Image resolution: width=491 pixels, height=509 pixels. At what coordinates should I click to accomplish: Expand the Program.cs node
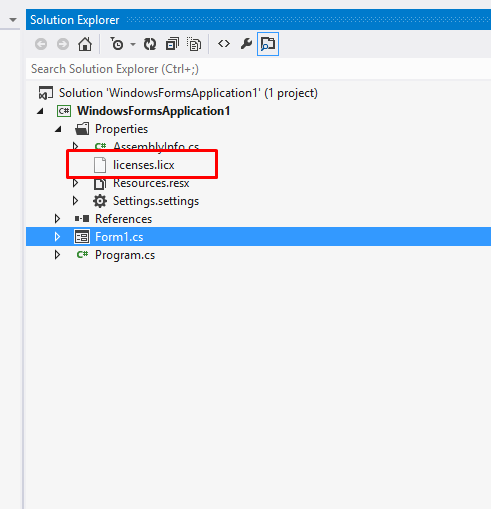pos(58,255)
